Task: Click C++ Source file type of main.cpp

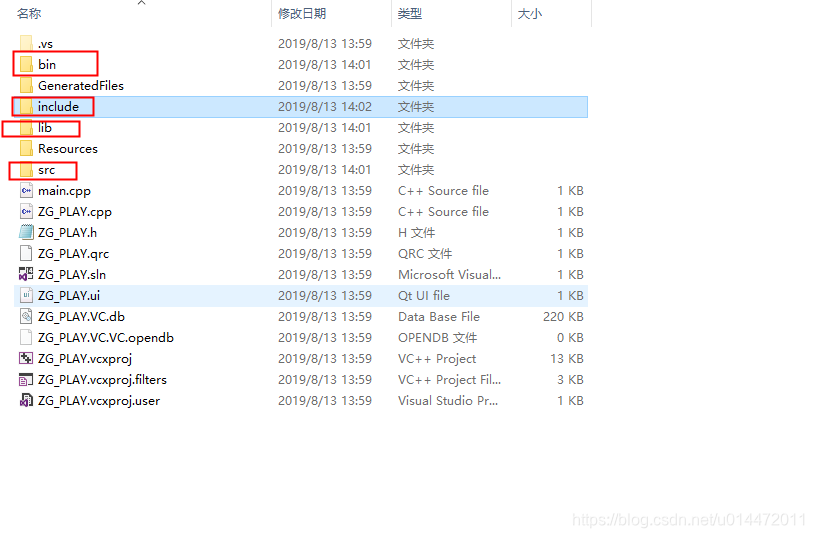Action: 443,191
